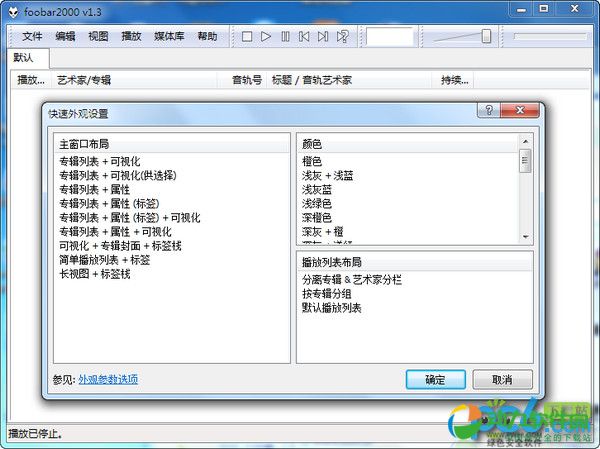This screenshot has height=449, width=600.
Task: Select the 浅灰蓝 color scheme
Action: 320,189
